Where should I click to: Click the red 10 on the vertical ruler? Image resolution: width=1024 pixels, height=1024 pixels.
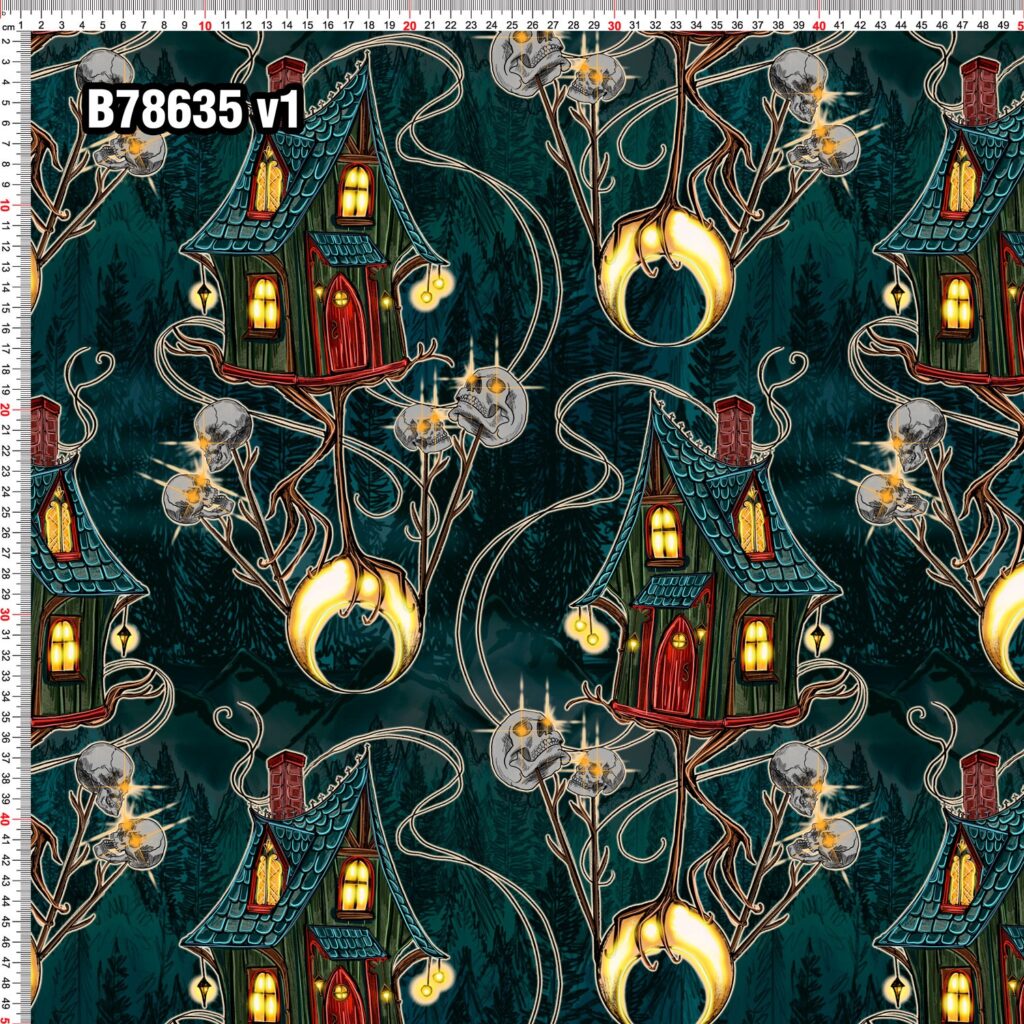(x=5, y=206)
